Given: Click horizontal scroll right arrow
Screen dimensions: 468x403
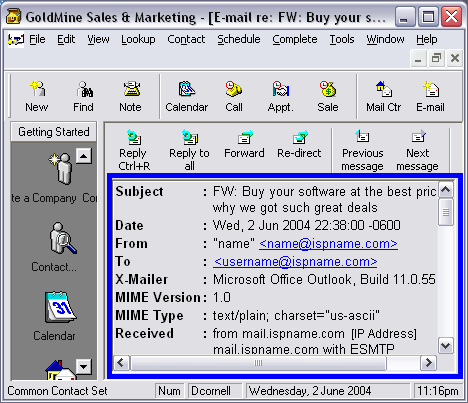Looking at the screenshot, I should click(428, 362).
